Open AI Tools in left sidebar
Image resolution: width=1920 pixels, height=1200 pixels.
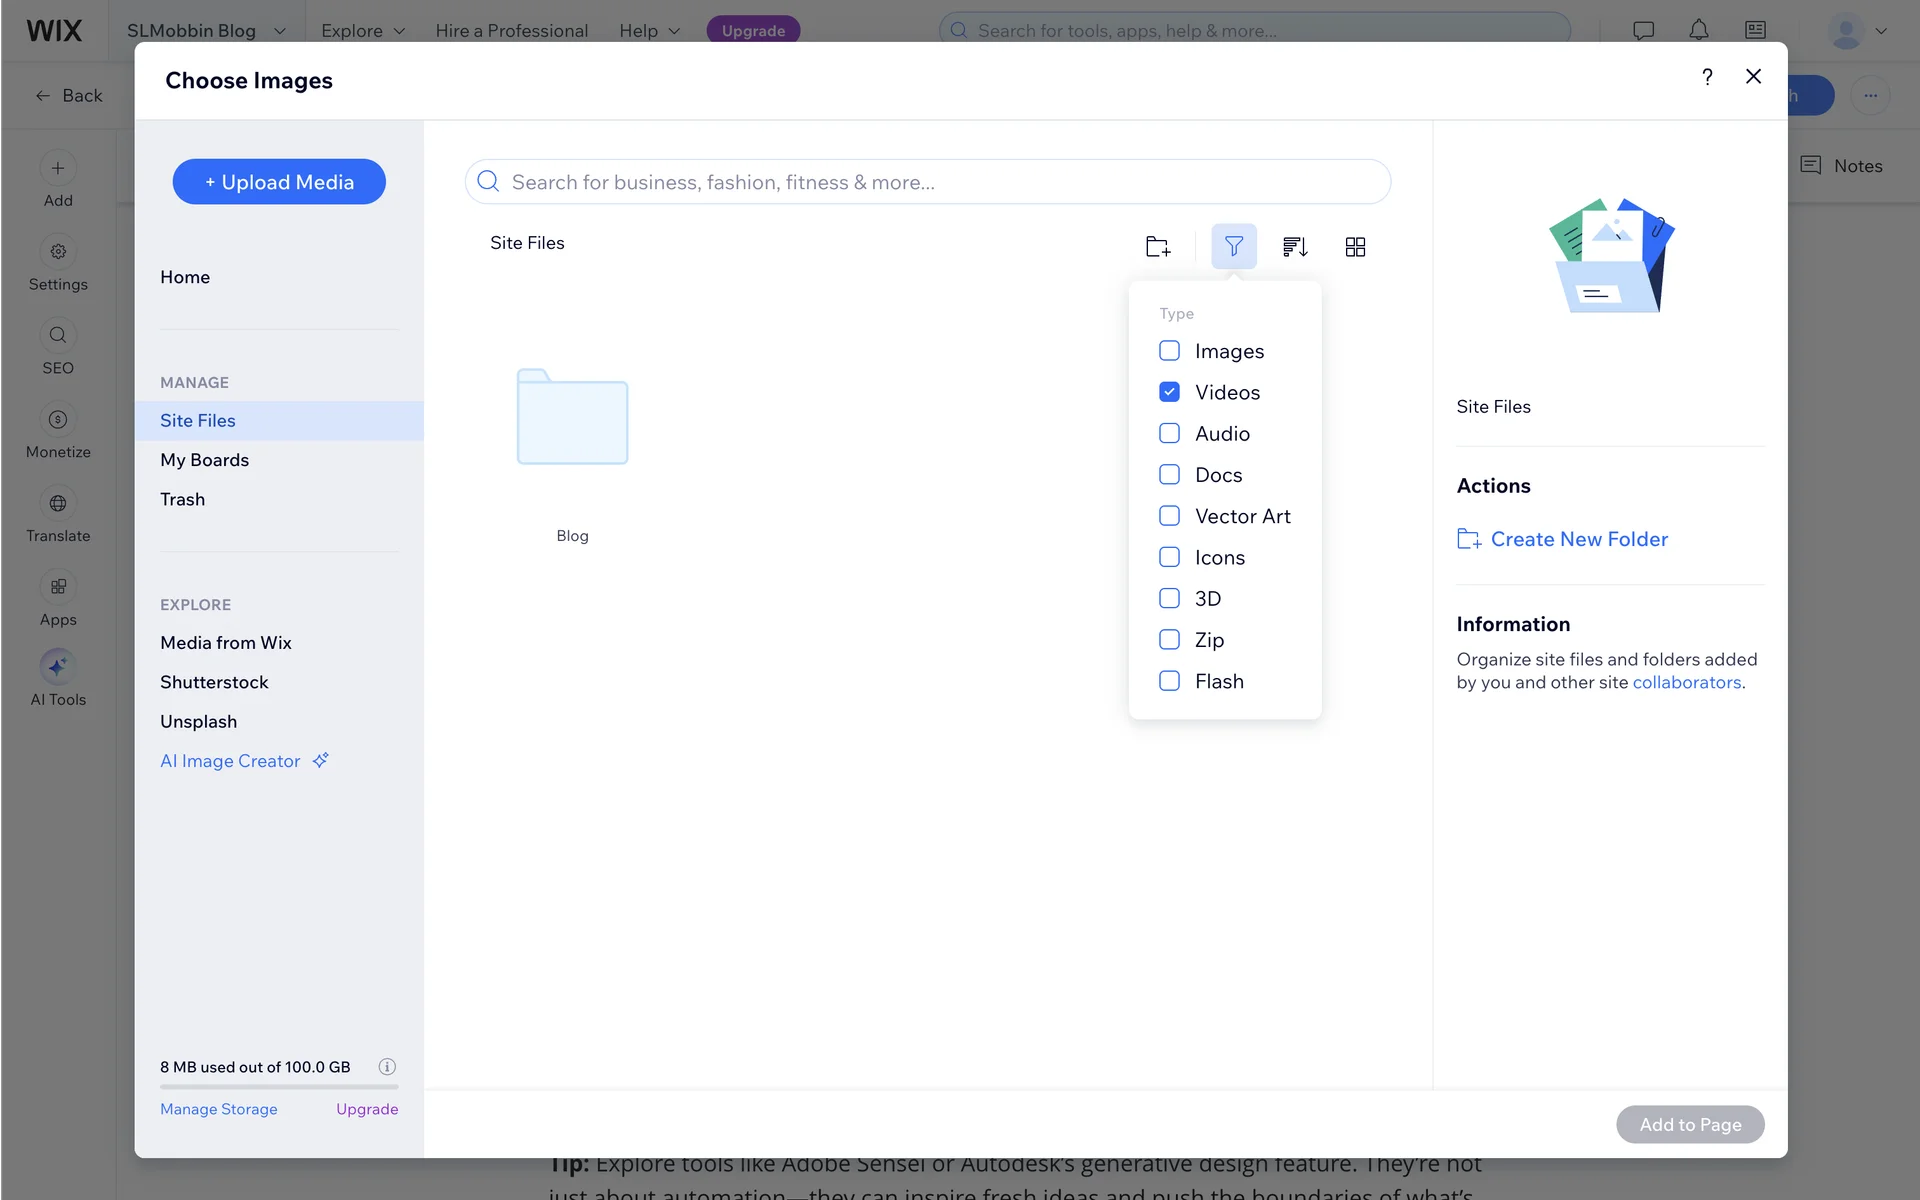coord(58,678)
